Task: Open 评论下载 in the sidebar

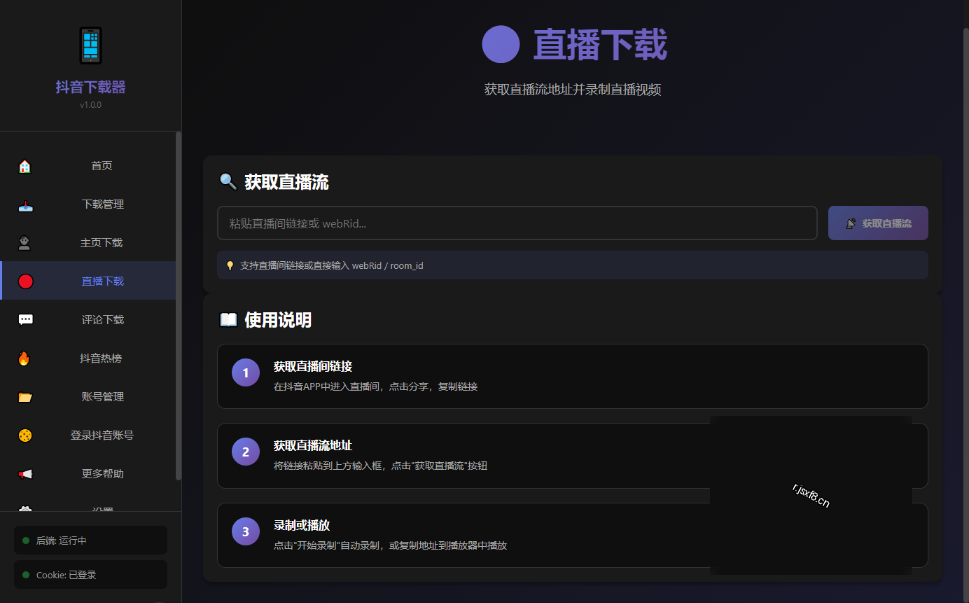Action: click(88, 319)
